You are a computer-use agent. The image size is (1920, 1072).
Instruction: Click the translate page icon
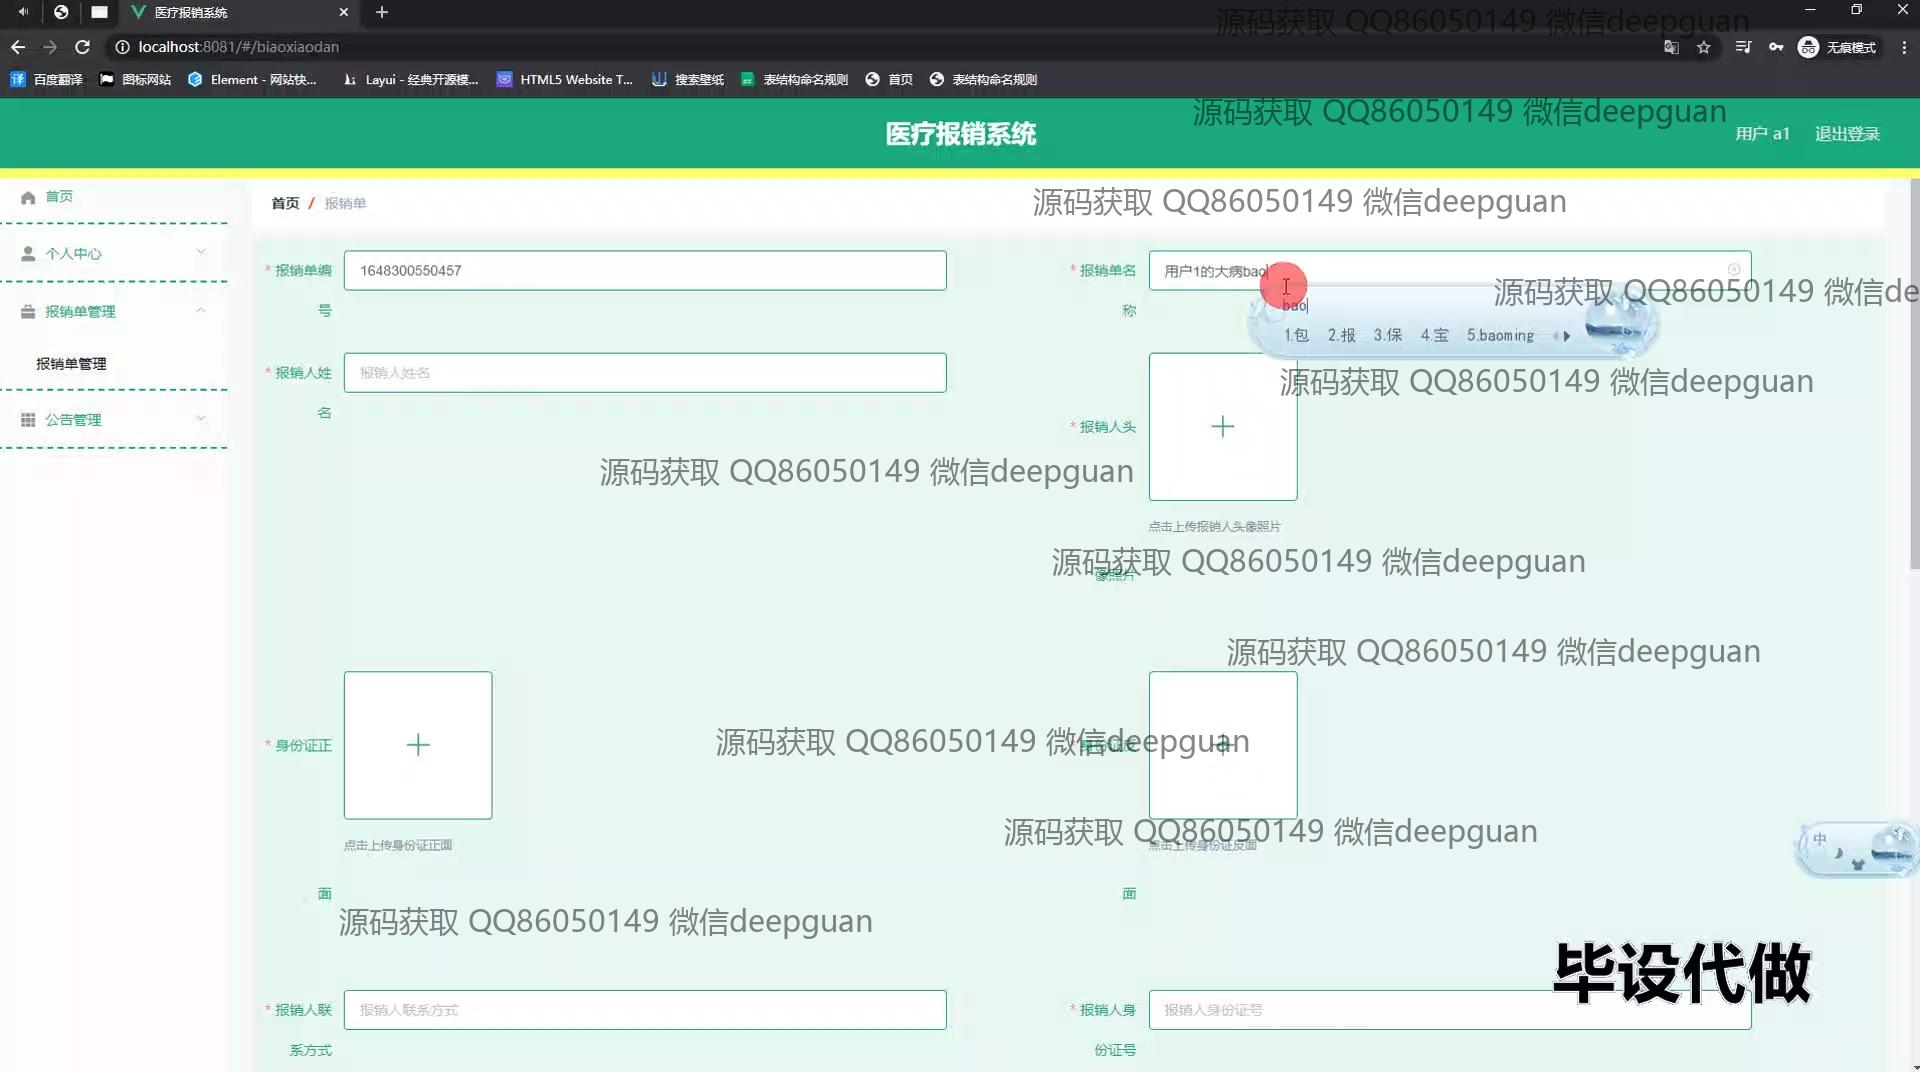click(1671, 47)
